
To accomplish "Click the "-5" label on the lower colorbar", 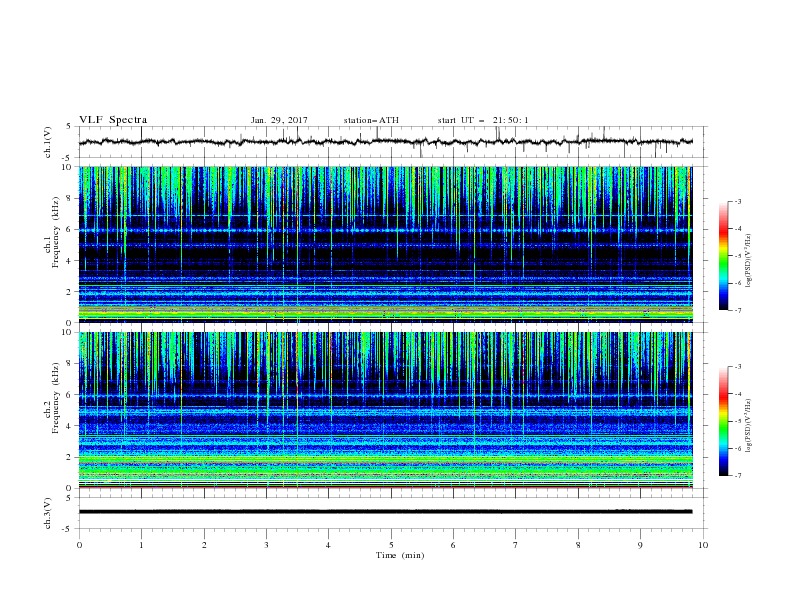I will coord(738,421).
